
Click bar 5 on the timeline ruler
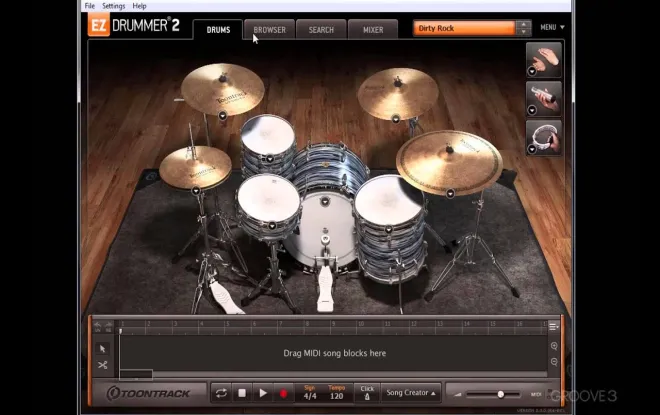pos(228,324)
